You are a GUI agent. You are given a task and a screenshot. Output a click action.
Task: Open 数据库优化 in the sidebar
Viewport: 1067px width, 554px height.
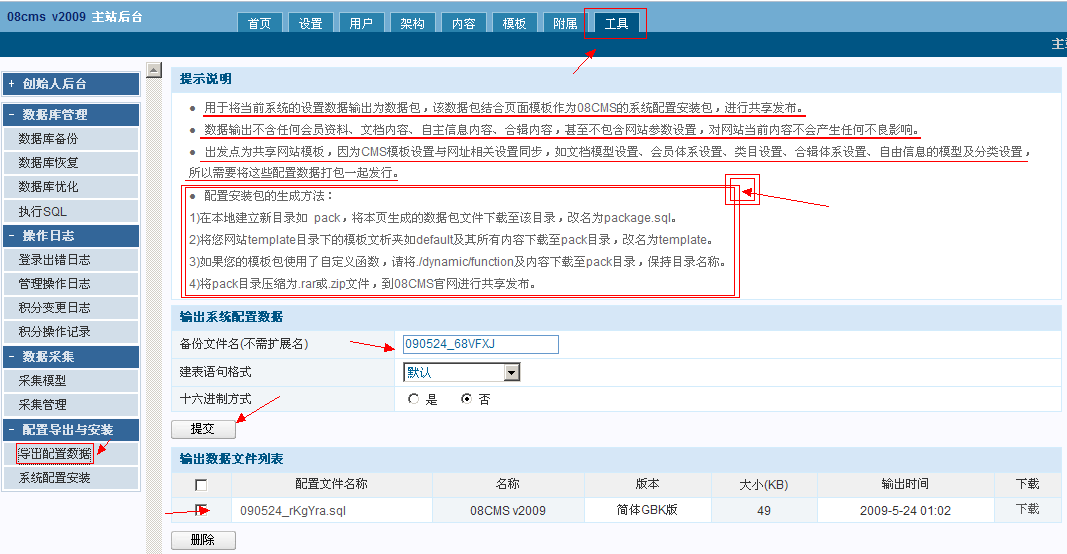[71, 186]
